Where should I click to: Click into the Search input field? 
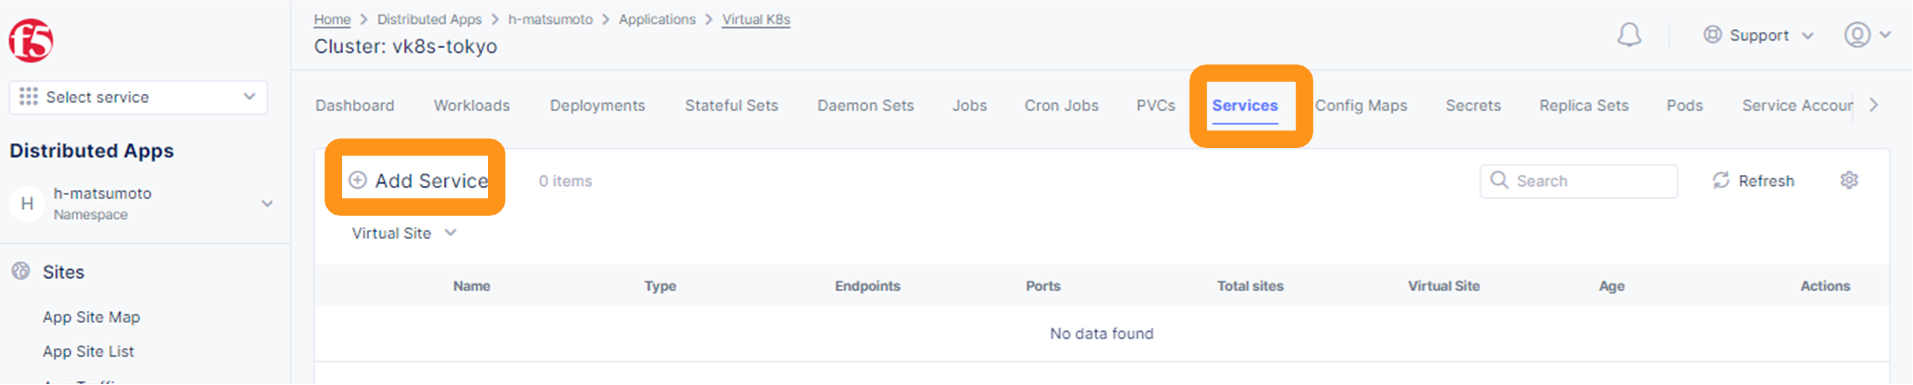coord(1578,181)
